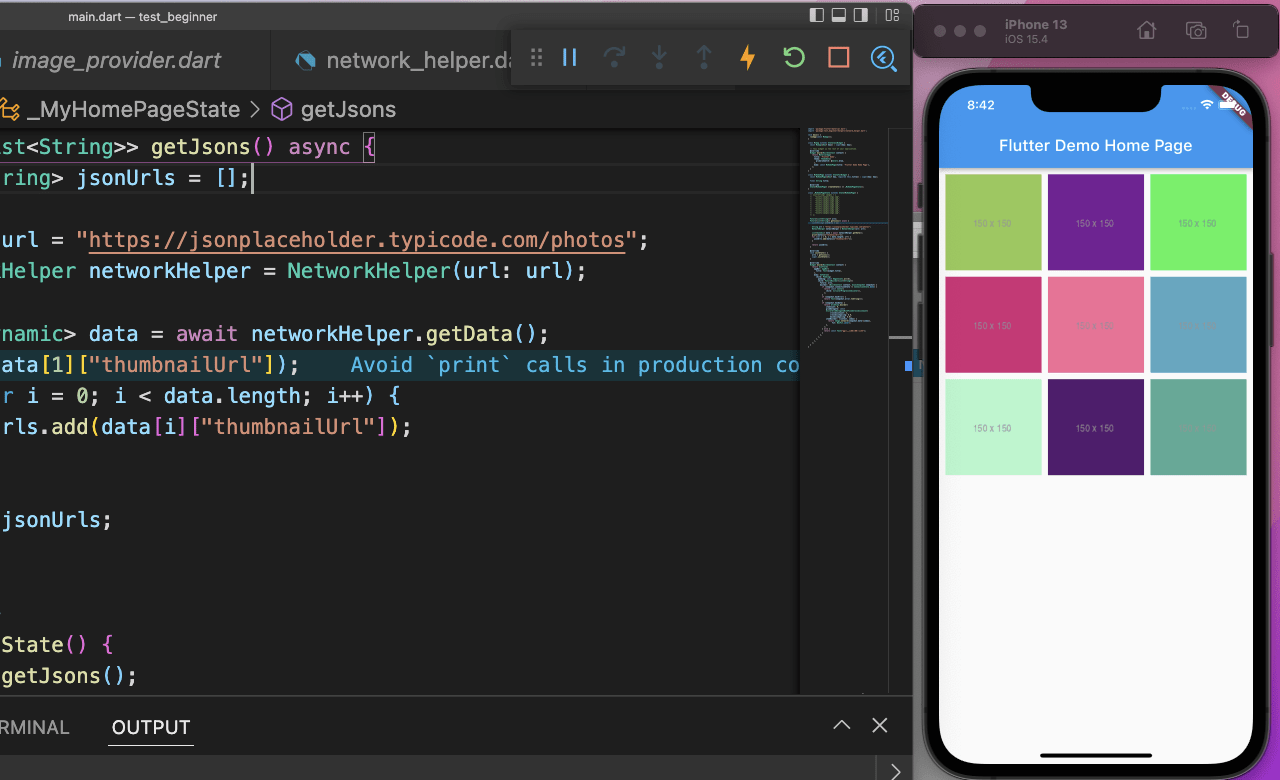The width and height of the screenshot is (1280, 780).
Task: Tap the crimson thumbnail in second row
Action: 993,325
